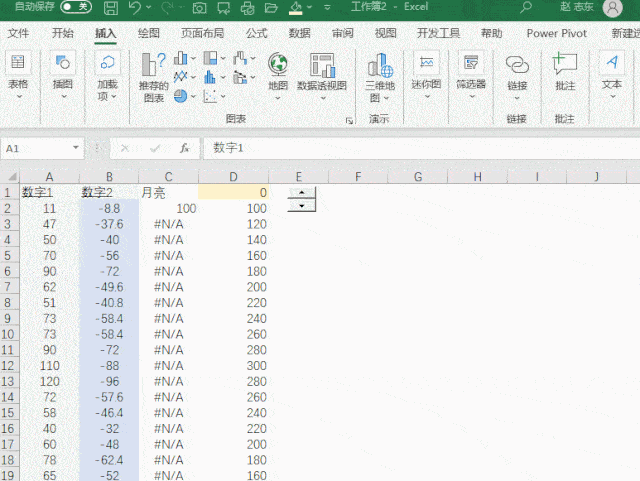
Task: Open the fill color dropdown in toolbar
Action: pos(309,7)
